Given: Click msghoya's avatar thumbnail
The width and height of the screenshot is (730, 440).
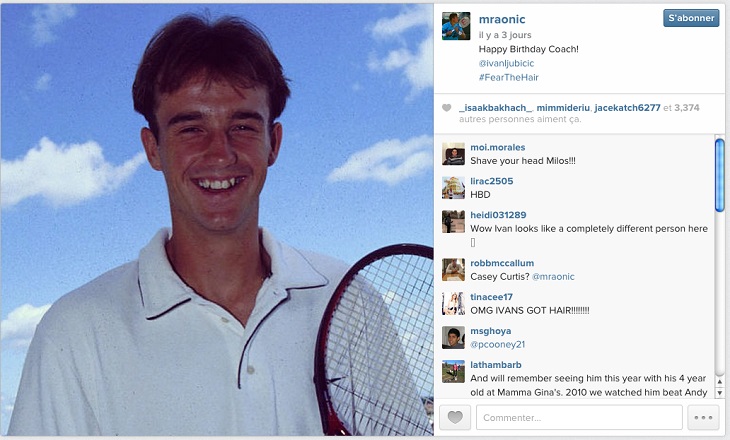Looking at the screenshot, I should (453, 338).
